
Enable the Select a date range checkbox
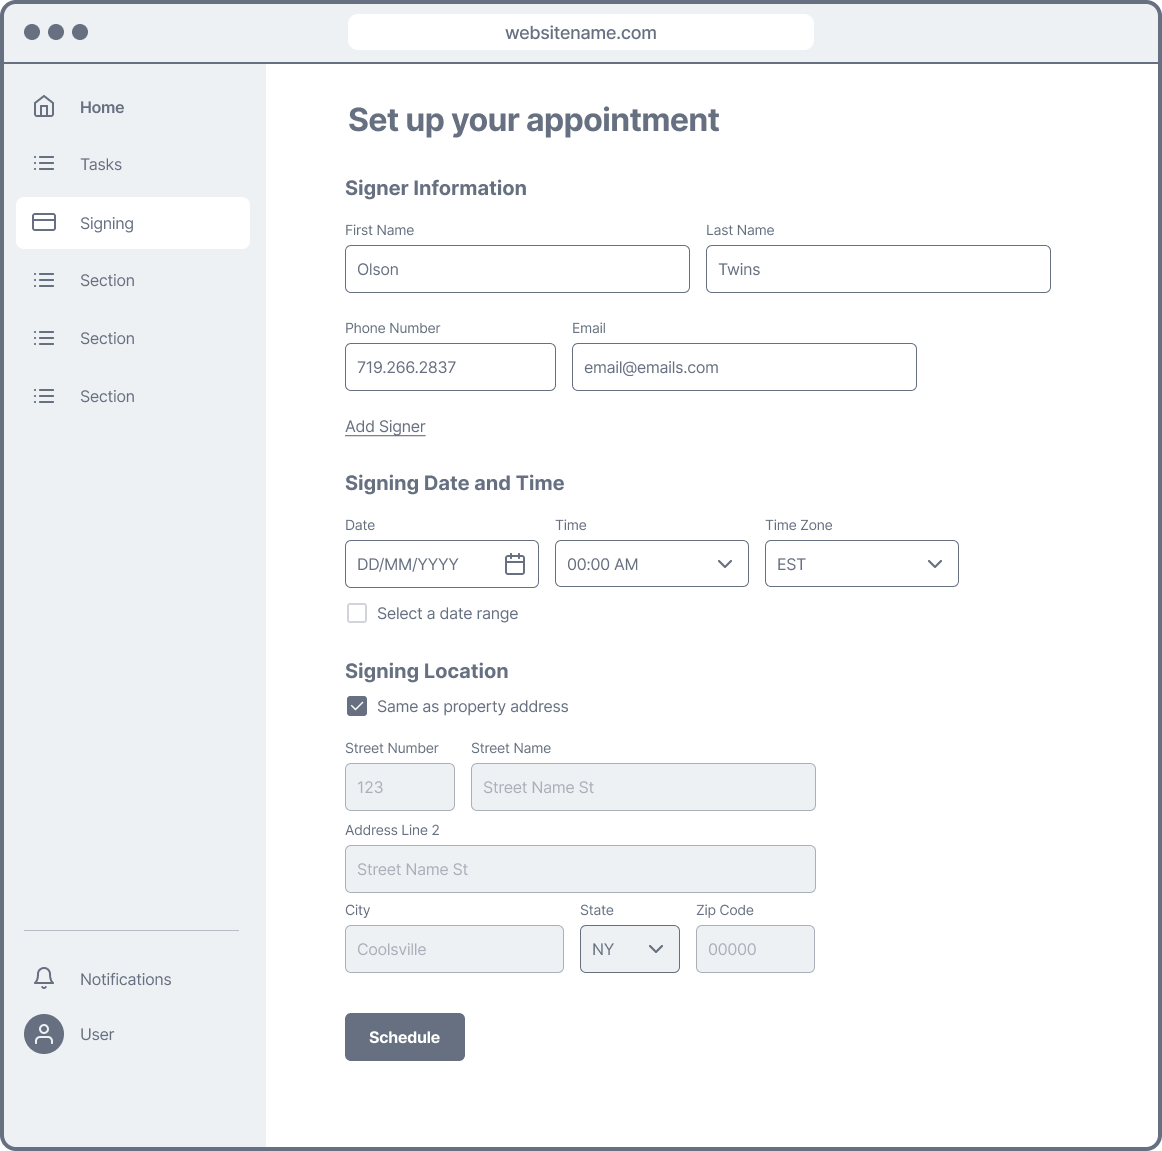357,613
